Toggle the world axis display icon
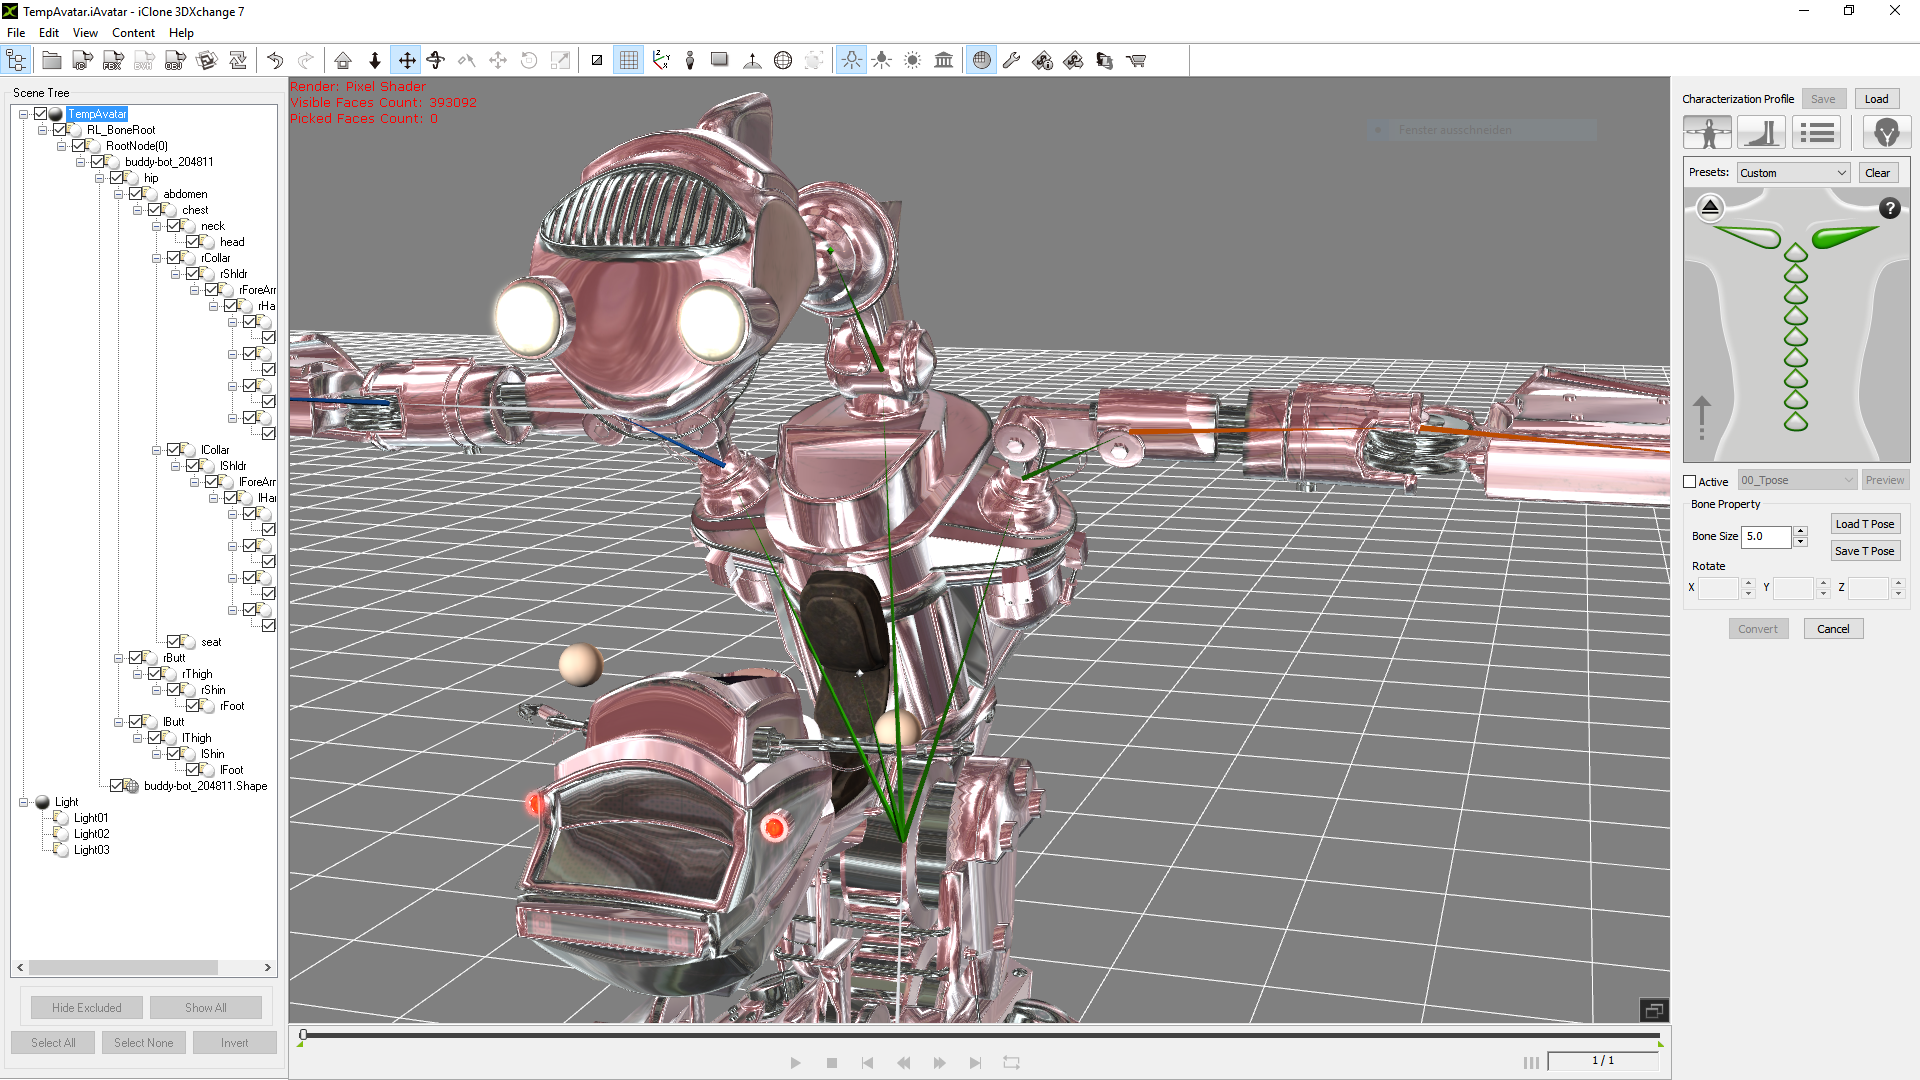1920x1080 pixels. click(x=660, y=61)
